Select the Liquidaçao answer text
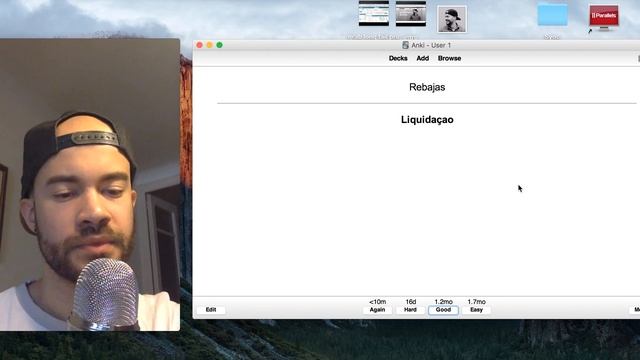 tap(427, 120)
